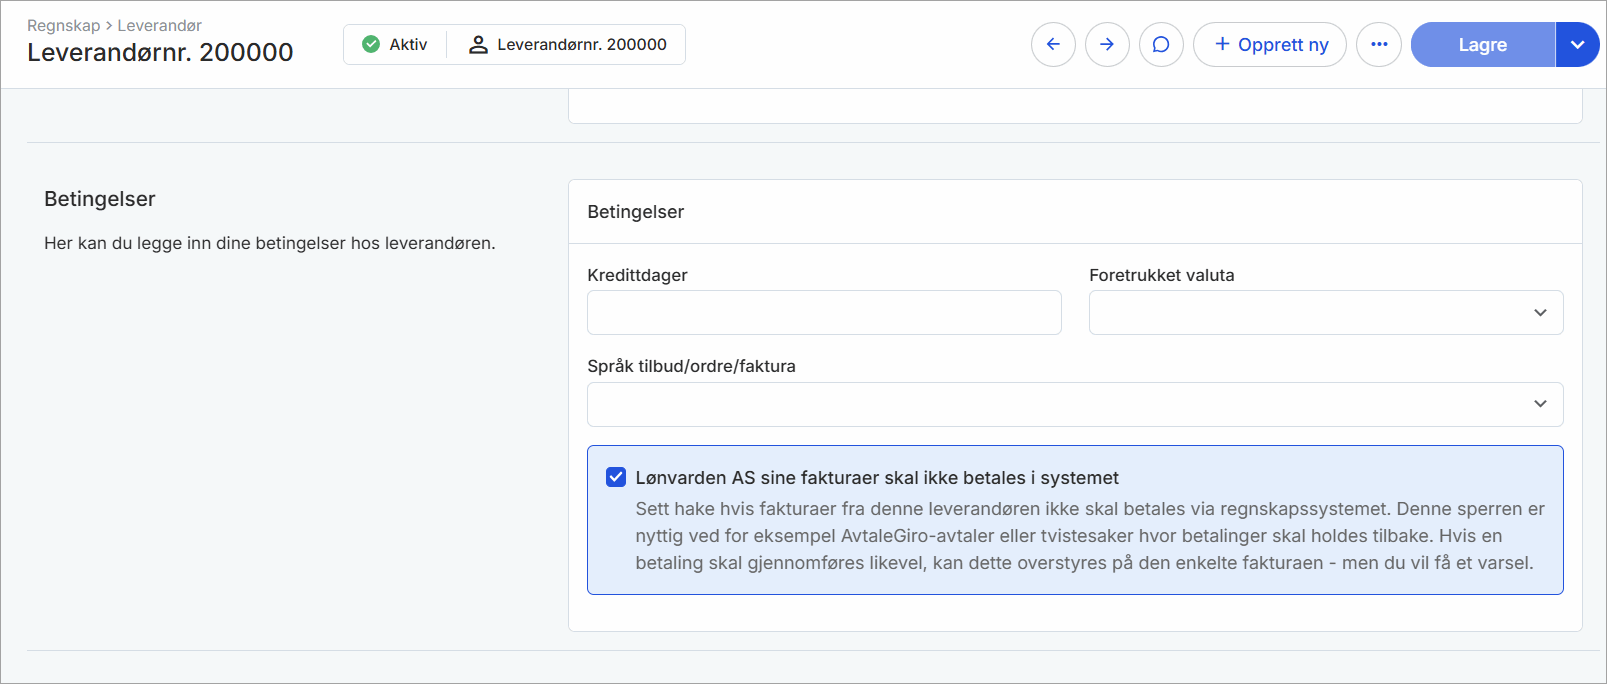Image resolution: width=1607 pixels, height=684 pixels.
Task: Open the comments speech bubble icon
Action: (1161, 45)
